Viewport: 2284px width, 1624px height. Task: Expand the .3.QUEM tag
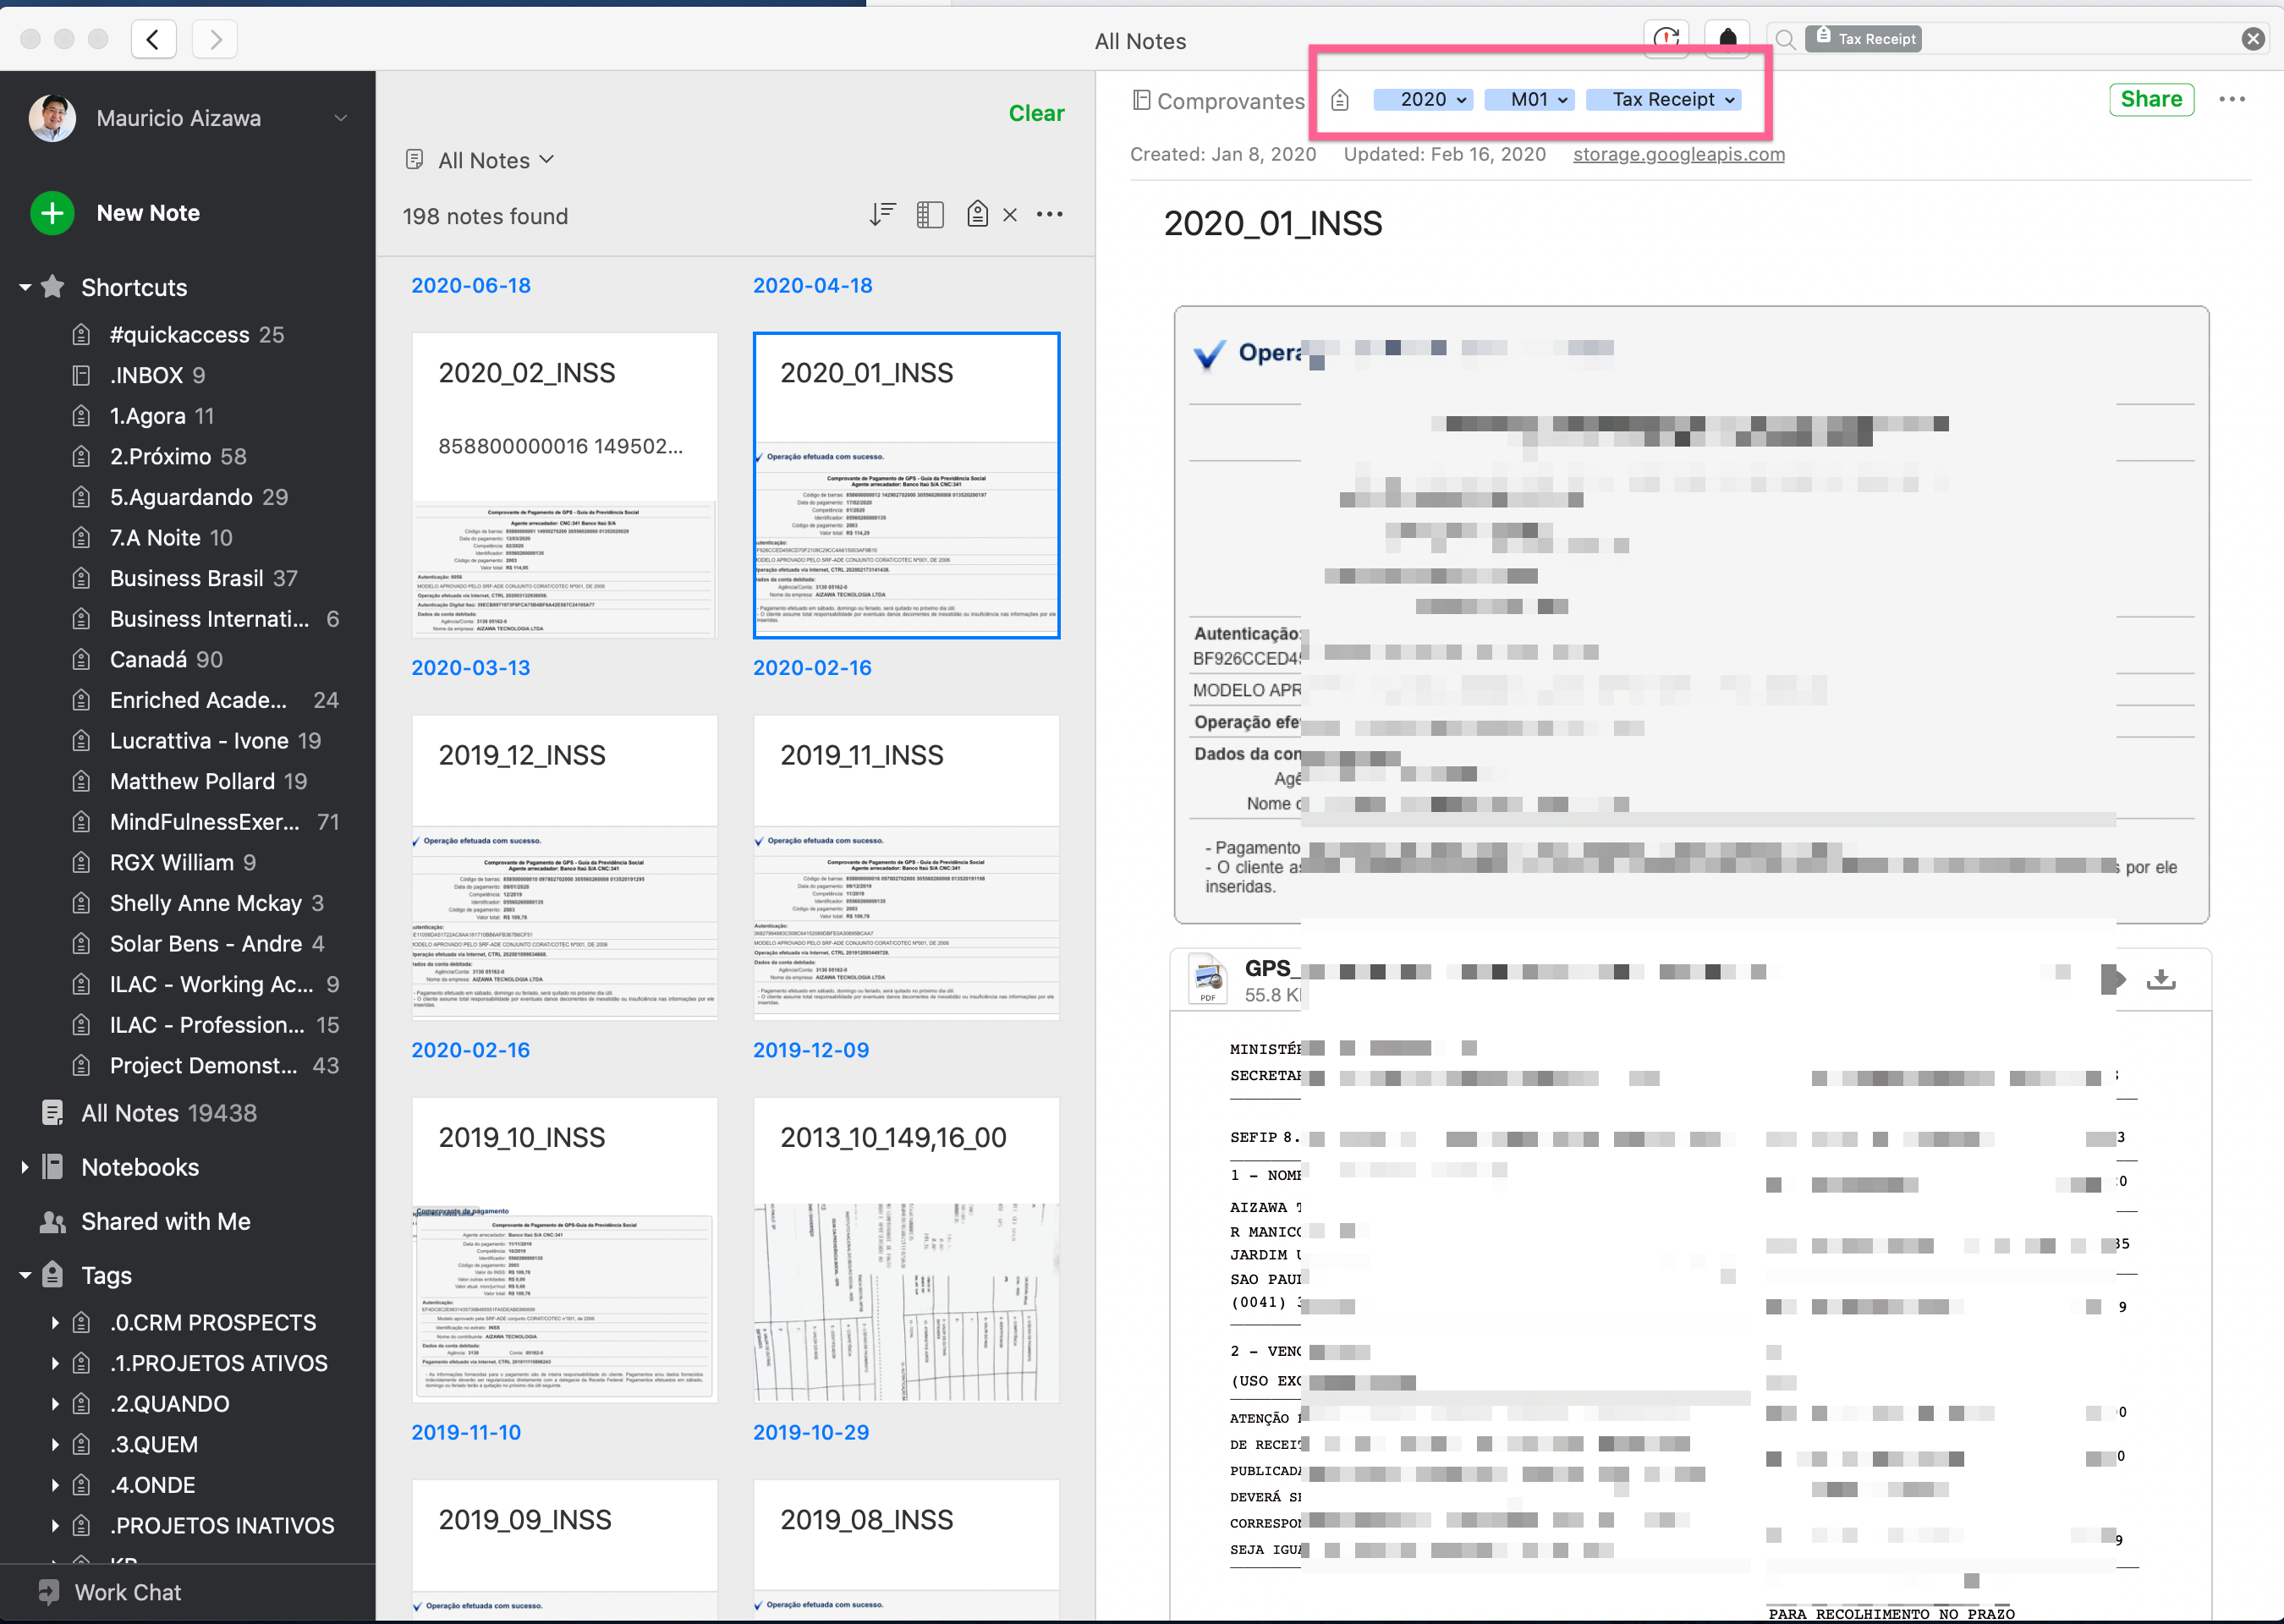(x=55, y=1445)
